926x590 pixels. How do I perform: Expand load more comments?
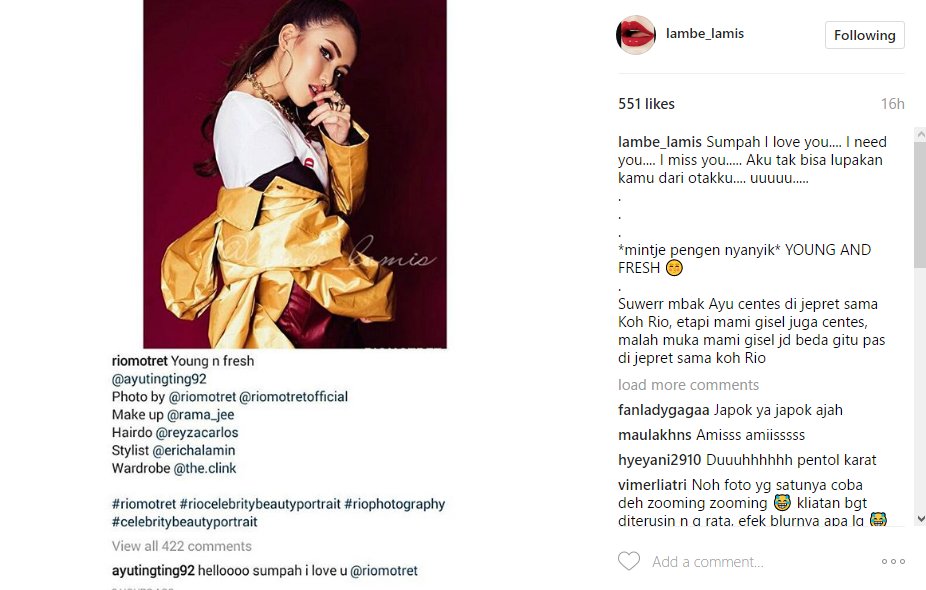tap(688, 385)
